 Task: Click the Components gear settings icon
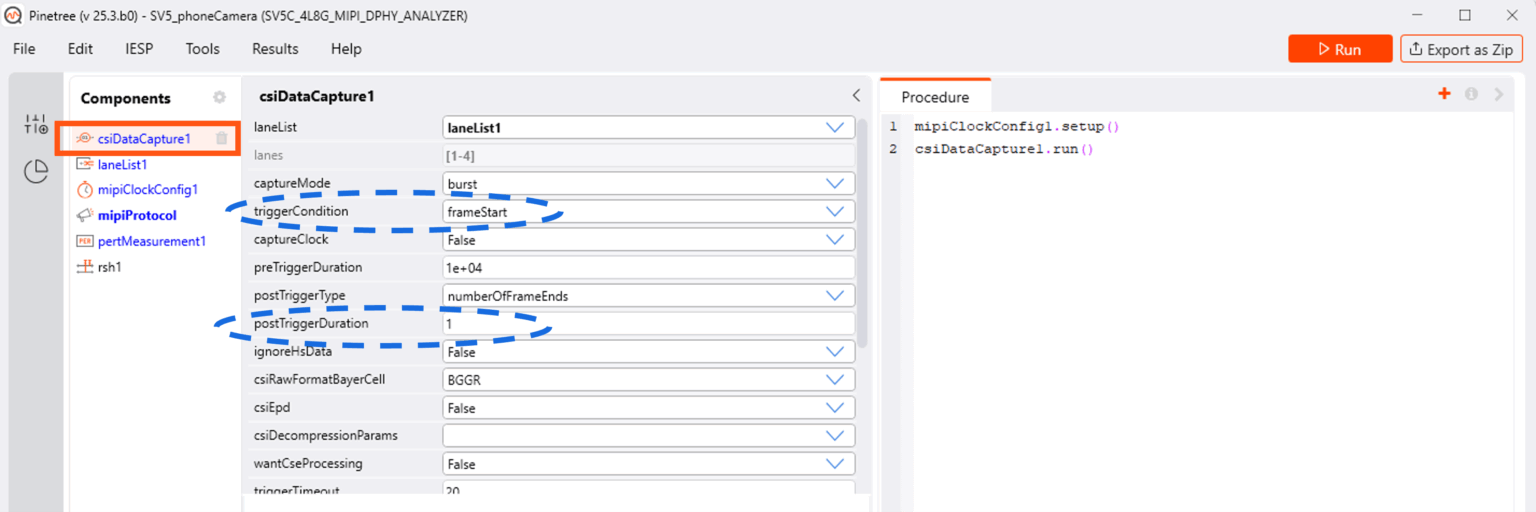pyautogui.click(x=219, y=97)
